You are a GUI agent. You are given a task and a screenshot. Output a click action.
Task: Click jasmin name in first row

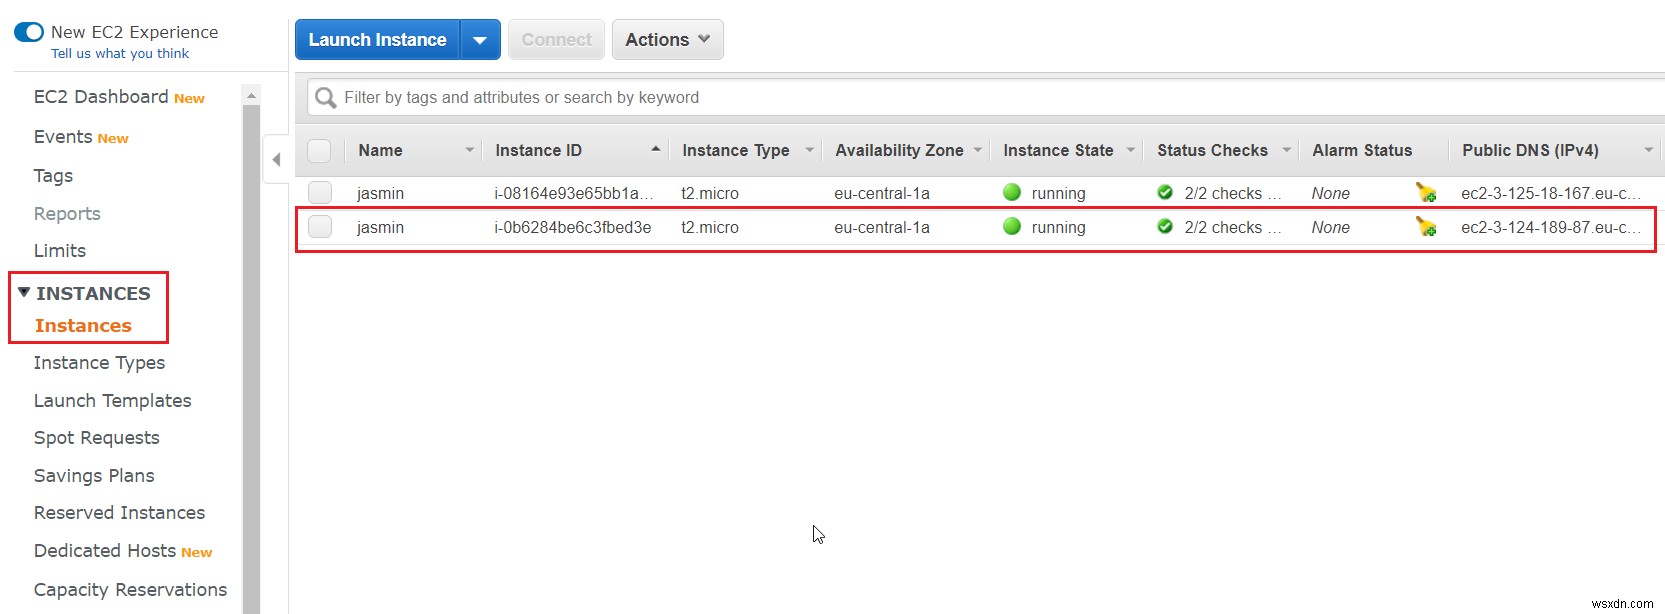click(380, 193)
